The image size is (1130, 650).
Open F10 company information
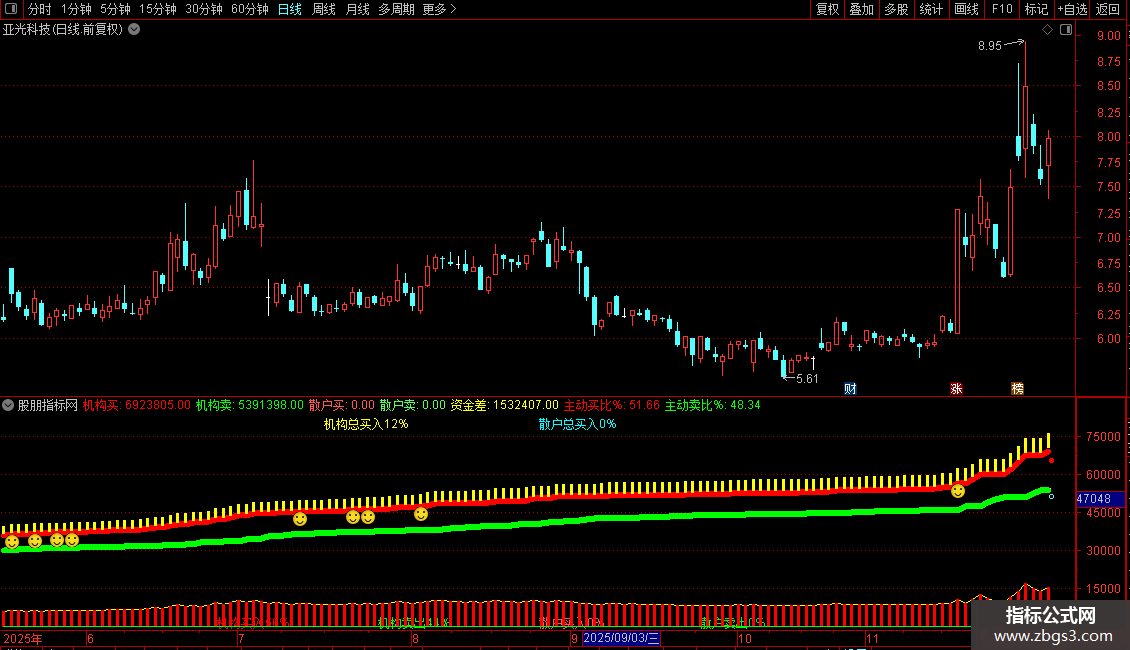1001,9
